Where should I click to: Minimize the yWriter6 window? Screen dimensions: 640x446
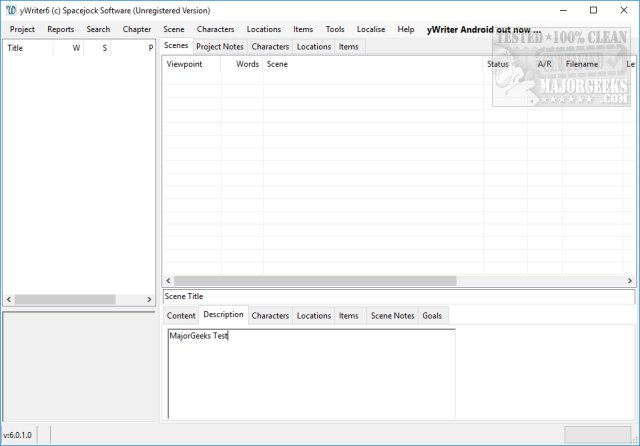click(x=563, y=10)
